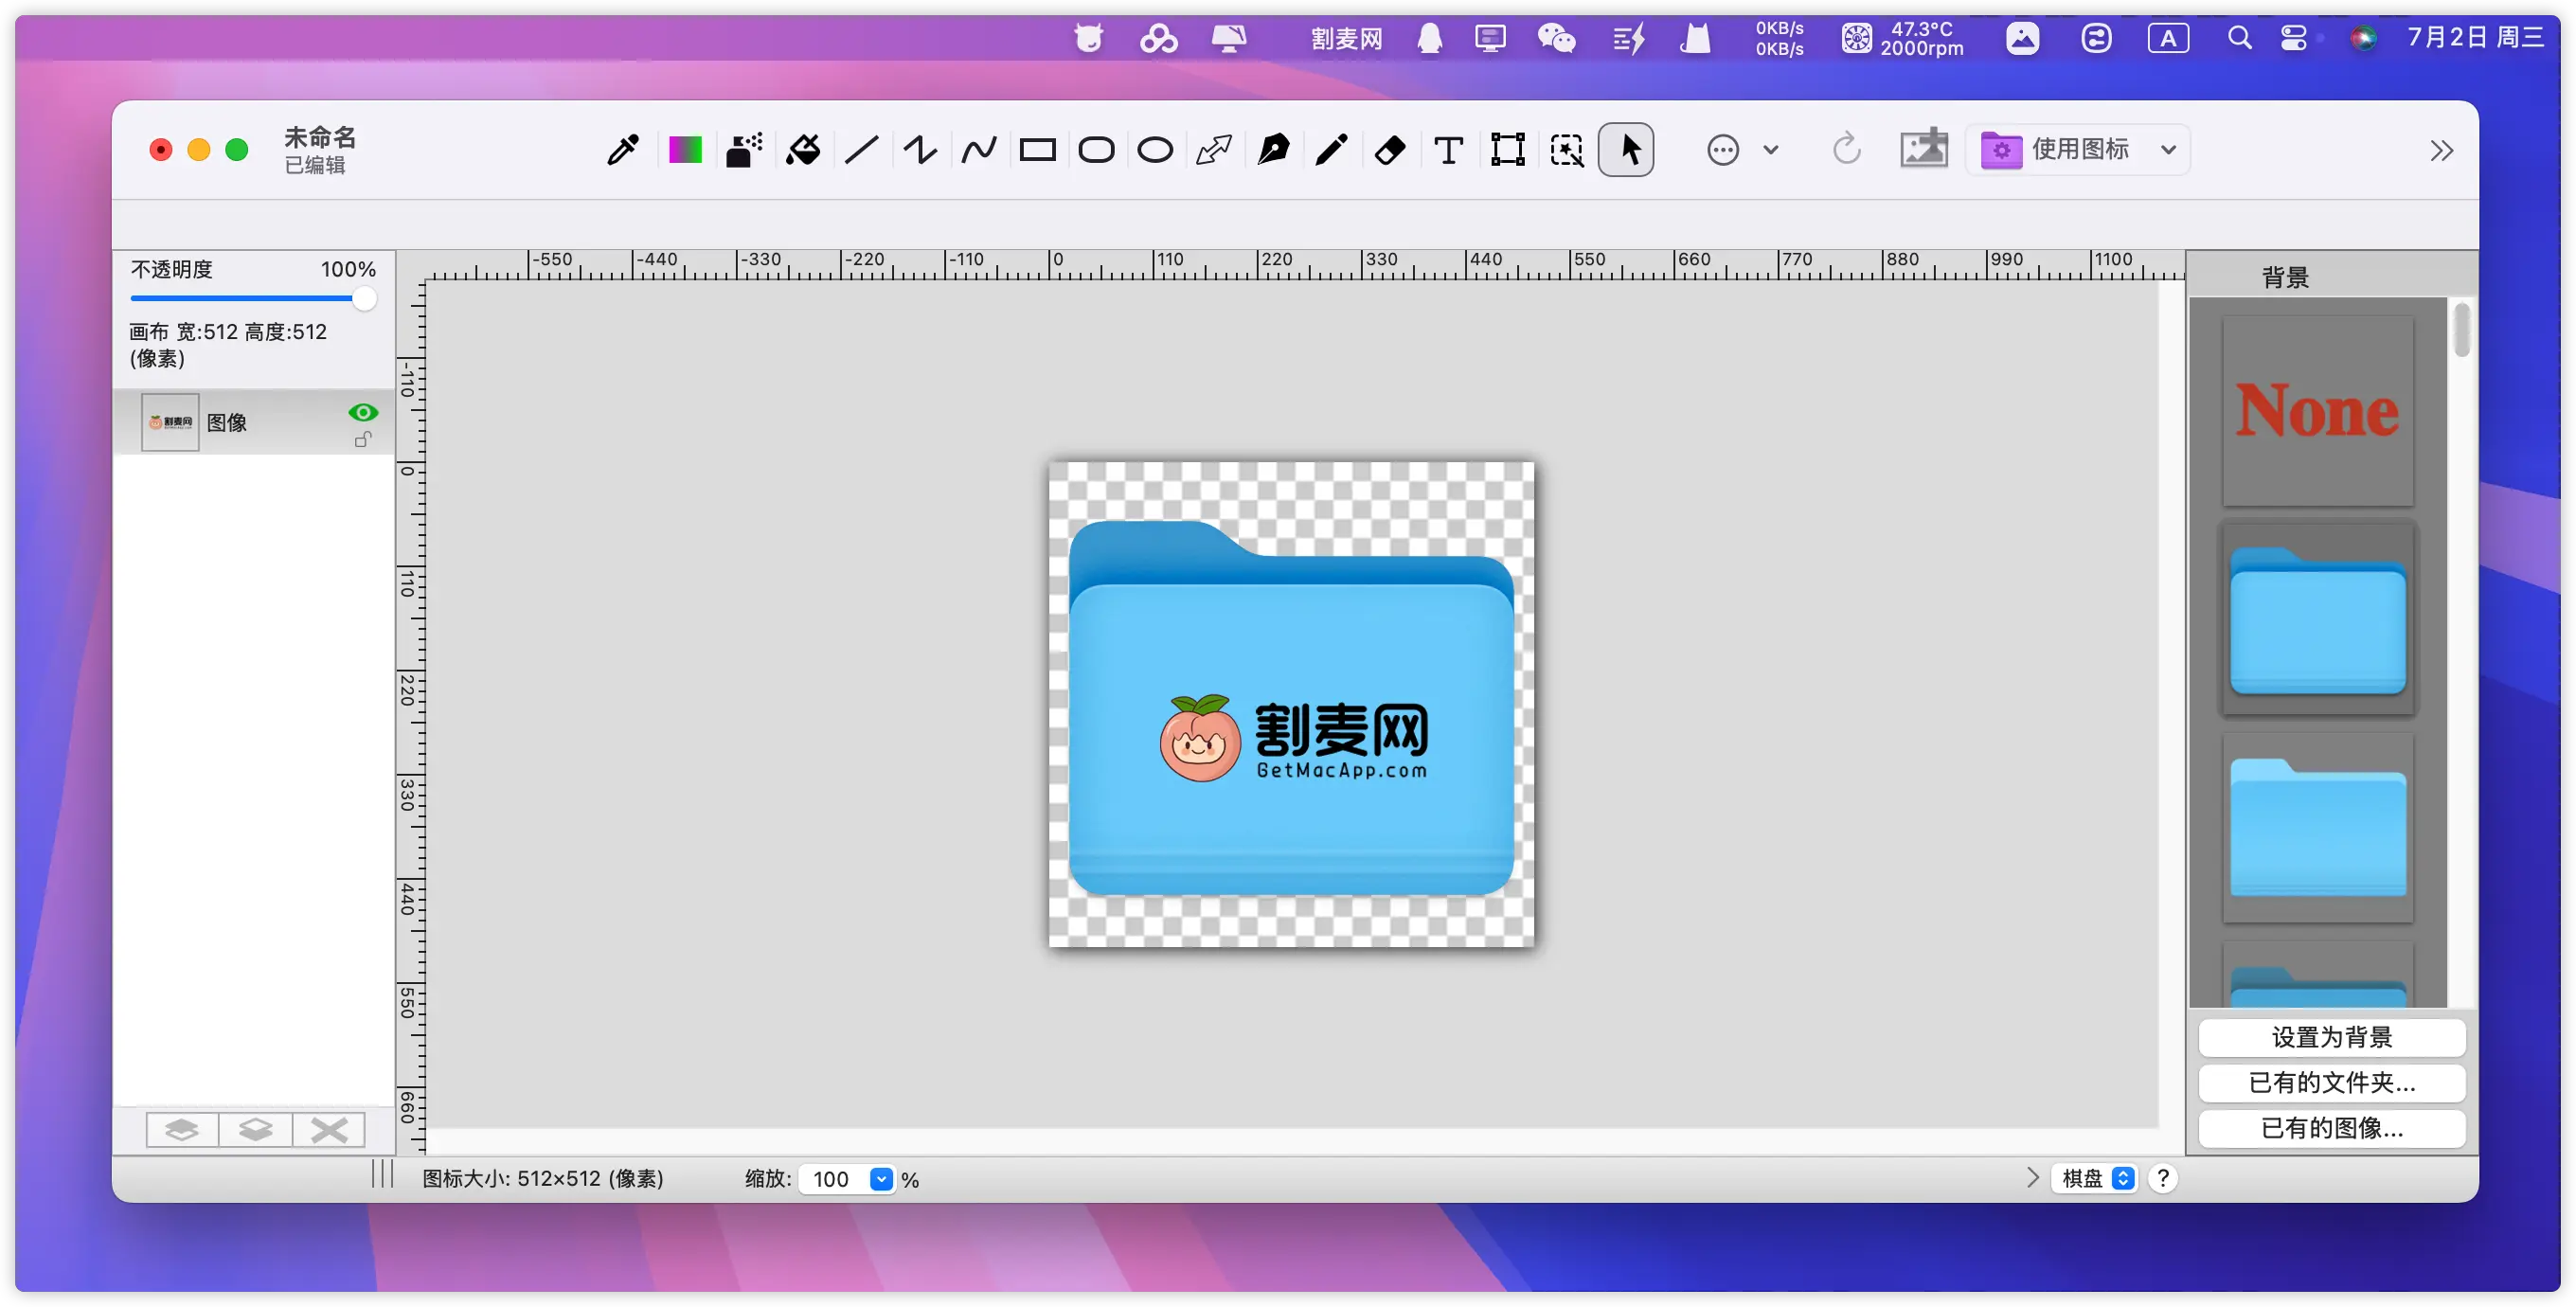Select the ink pen tool

(1273, 150)
